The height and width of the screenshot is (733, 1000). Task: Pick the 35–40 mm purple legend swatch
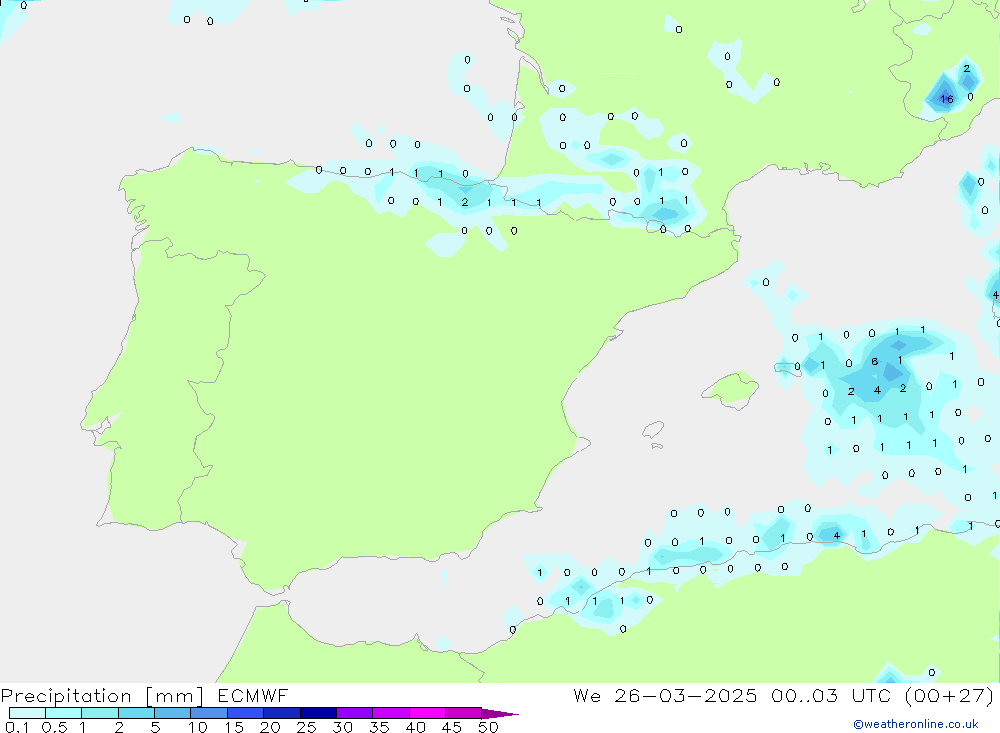pyautogui.click(x=390, y=713)
